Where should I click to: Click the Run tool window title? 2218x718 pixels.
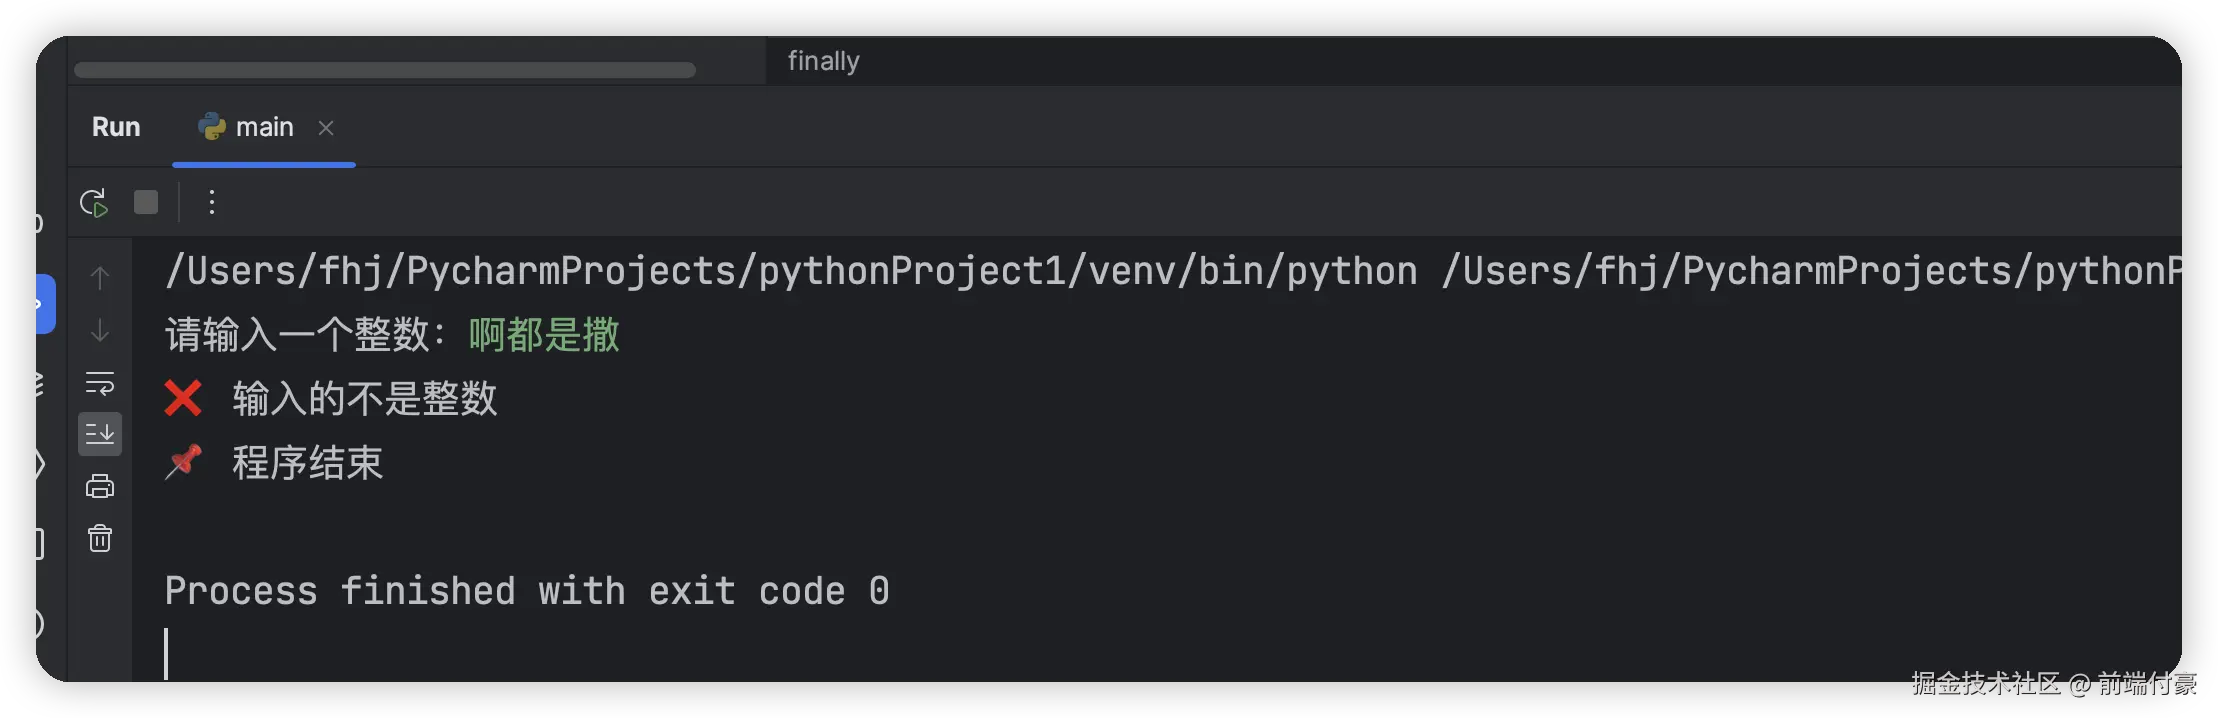[116, 127]
